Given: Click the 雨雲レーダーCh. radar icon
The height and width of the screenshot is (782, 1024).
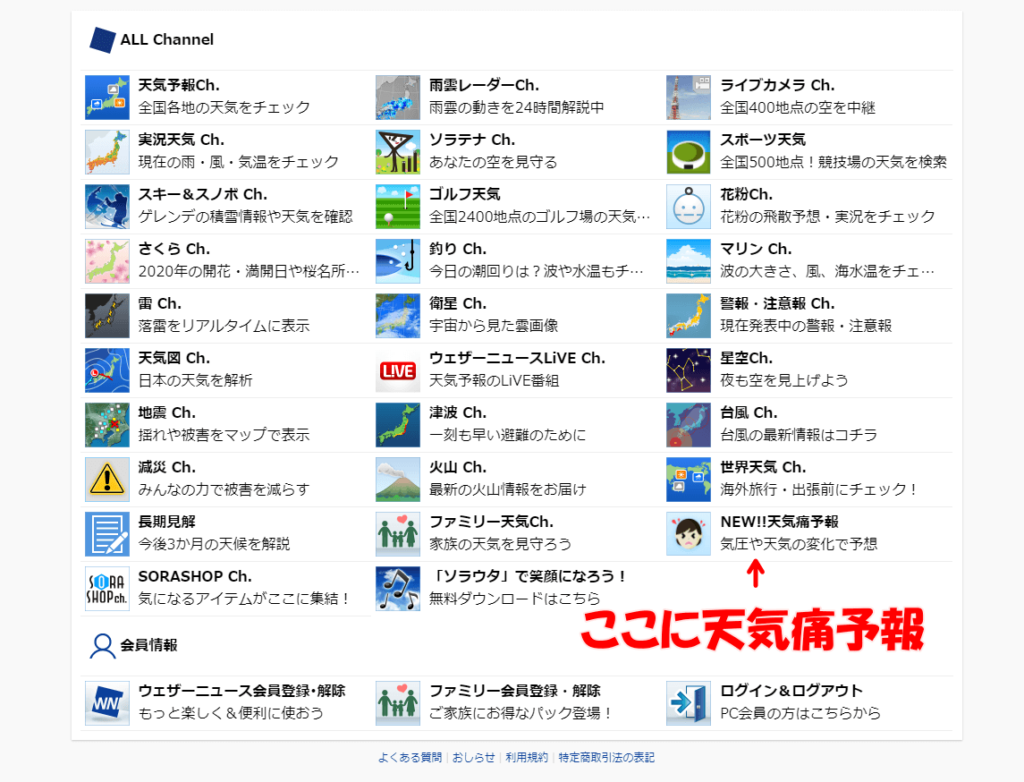Looking at the screenshot, I should 398,97.
